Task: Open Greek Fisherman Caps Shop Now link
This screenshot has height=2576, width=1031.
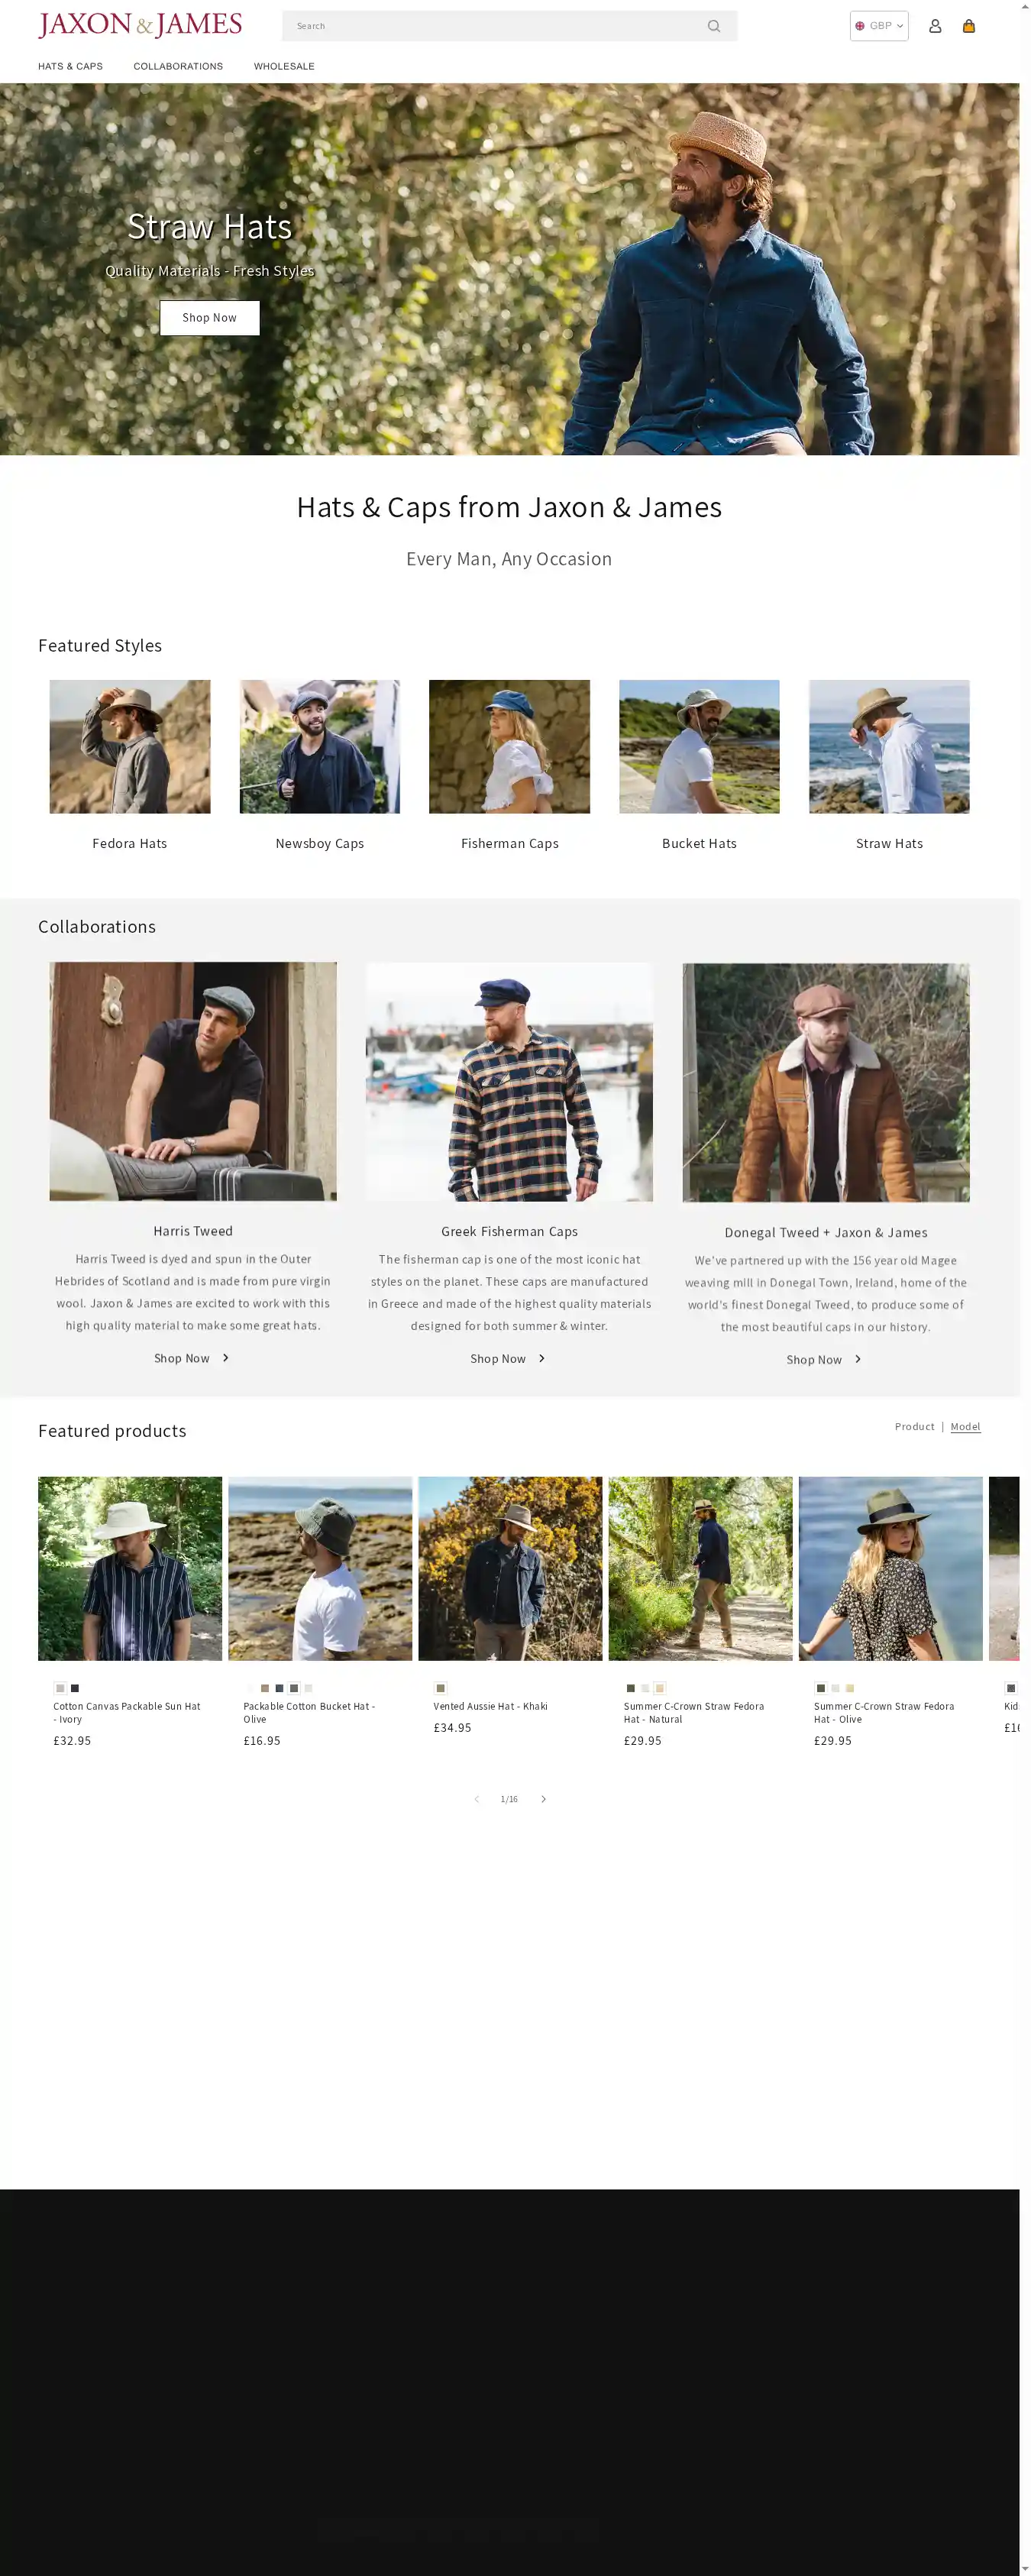Action: click(x=508, y=1358)
